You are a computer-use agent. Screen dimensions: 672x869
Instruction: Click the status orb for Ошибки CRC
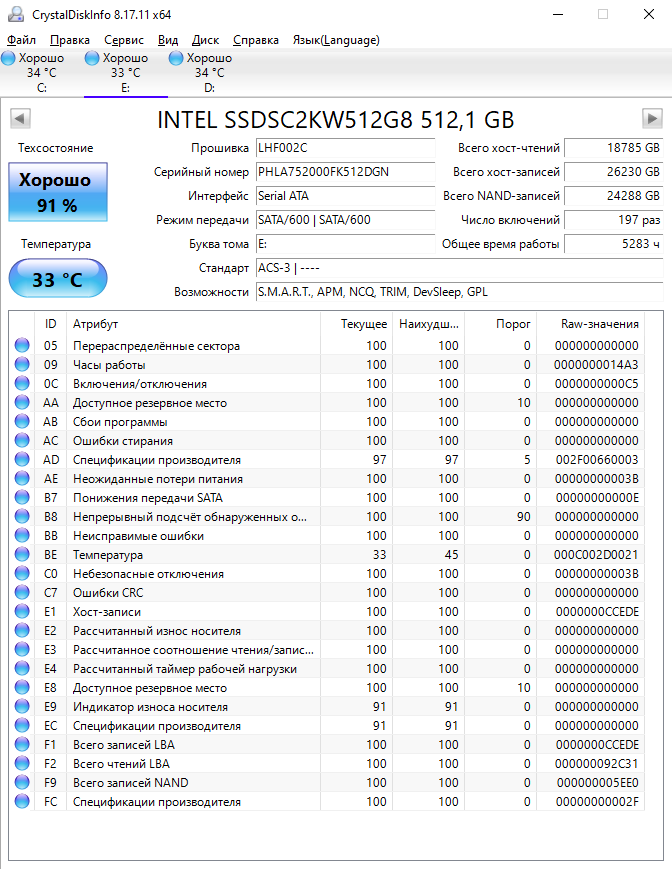click(x=22, y=593)
